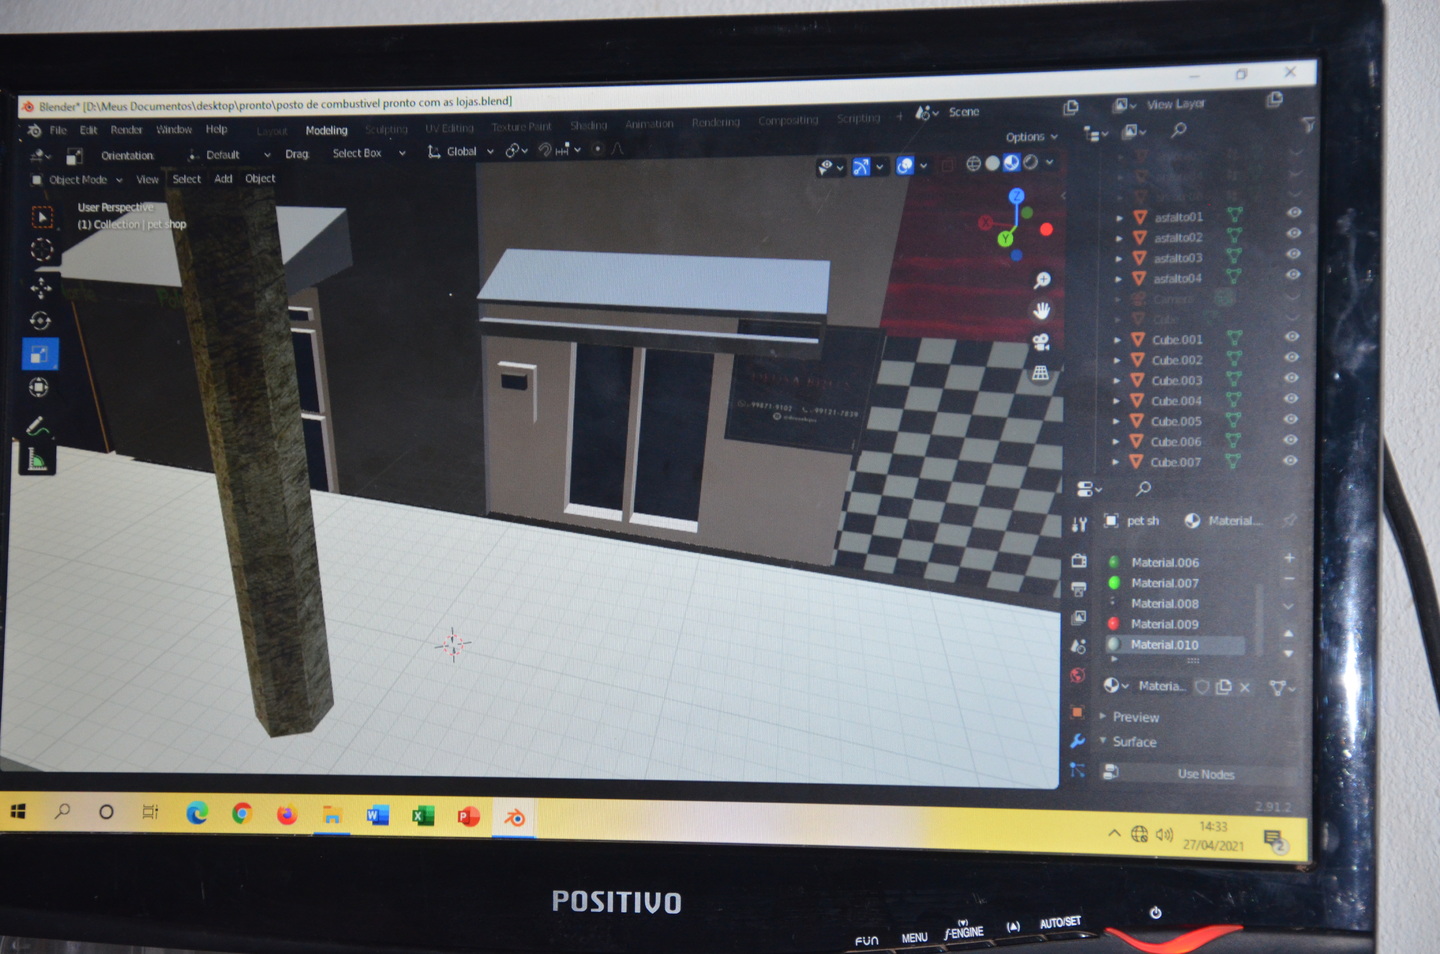Hide Cube.007 in the outliner
The height and width of the screenshot is (954, 1440).
point(1290,460)
